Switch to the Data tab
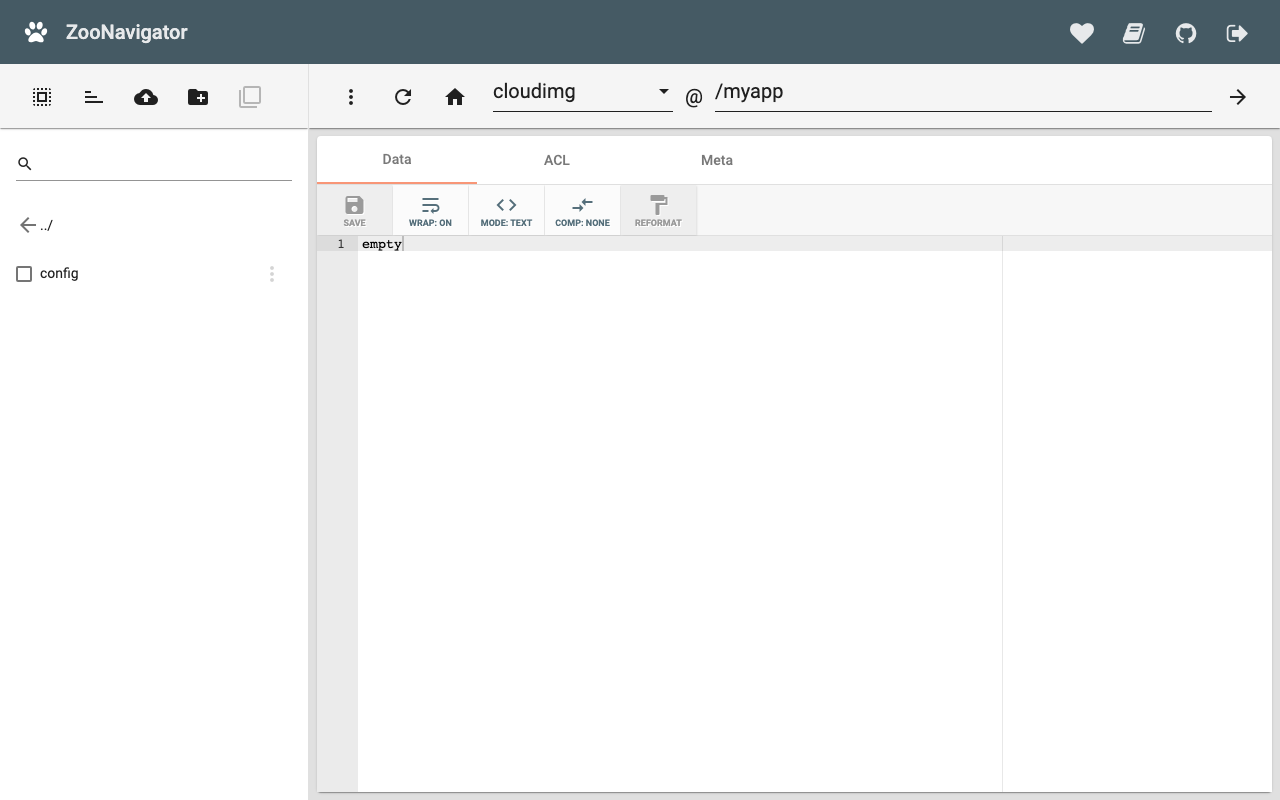The image size is (1280, 800). tap(397, 160)
